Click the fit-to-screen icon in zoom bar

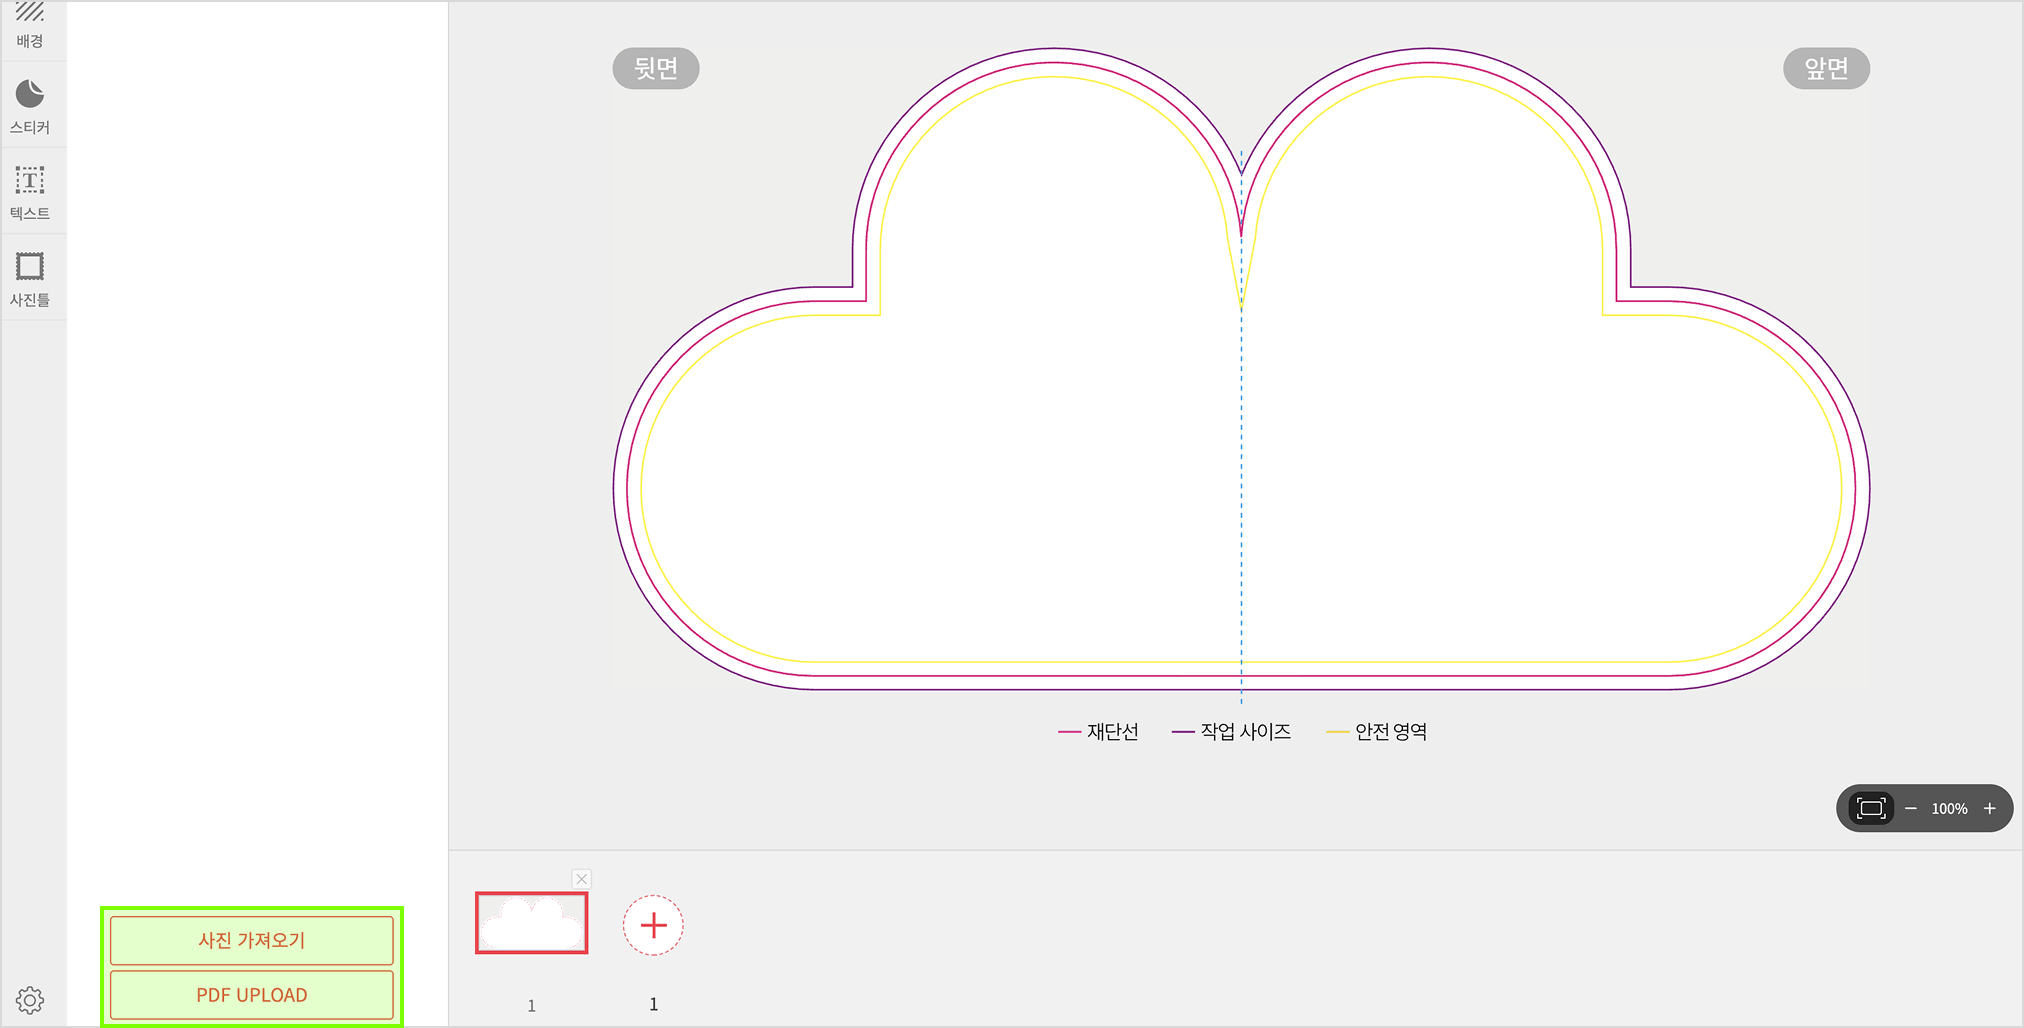[x=1870, y=808]
